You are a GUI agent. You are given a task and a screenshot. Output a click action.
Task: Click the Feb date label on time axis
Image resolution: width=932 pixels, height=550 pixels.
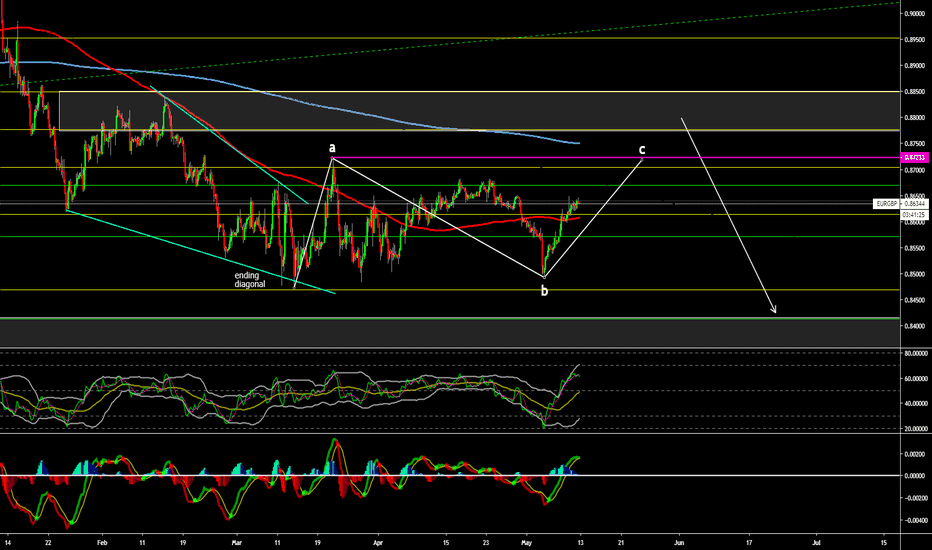click(x=102, y=542)
